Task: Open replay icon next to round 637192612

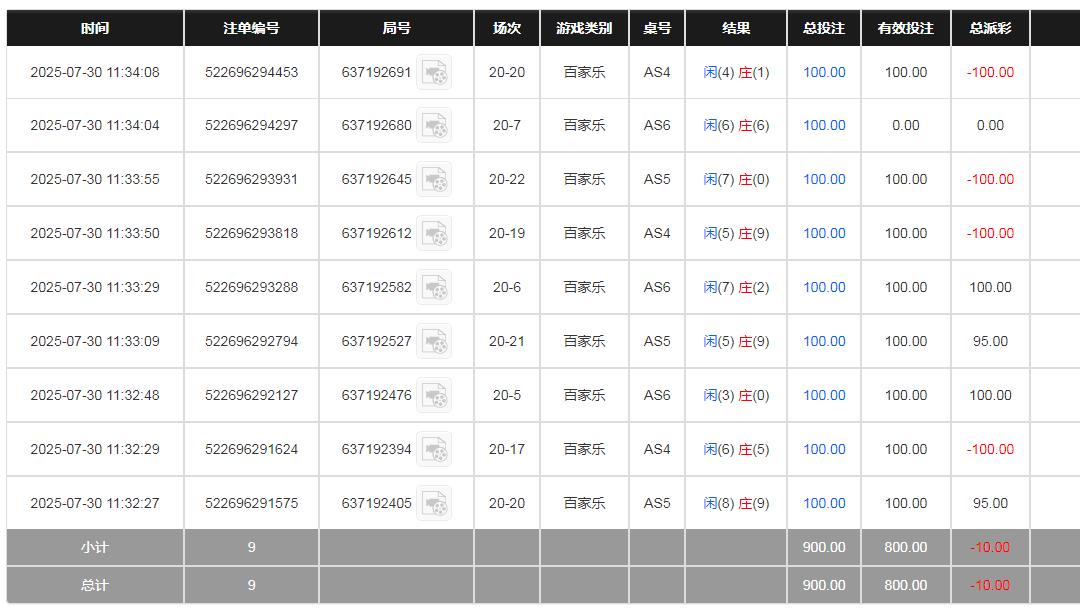Action: (x=434, y=234)
